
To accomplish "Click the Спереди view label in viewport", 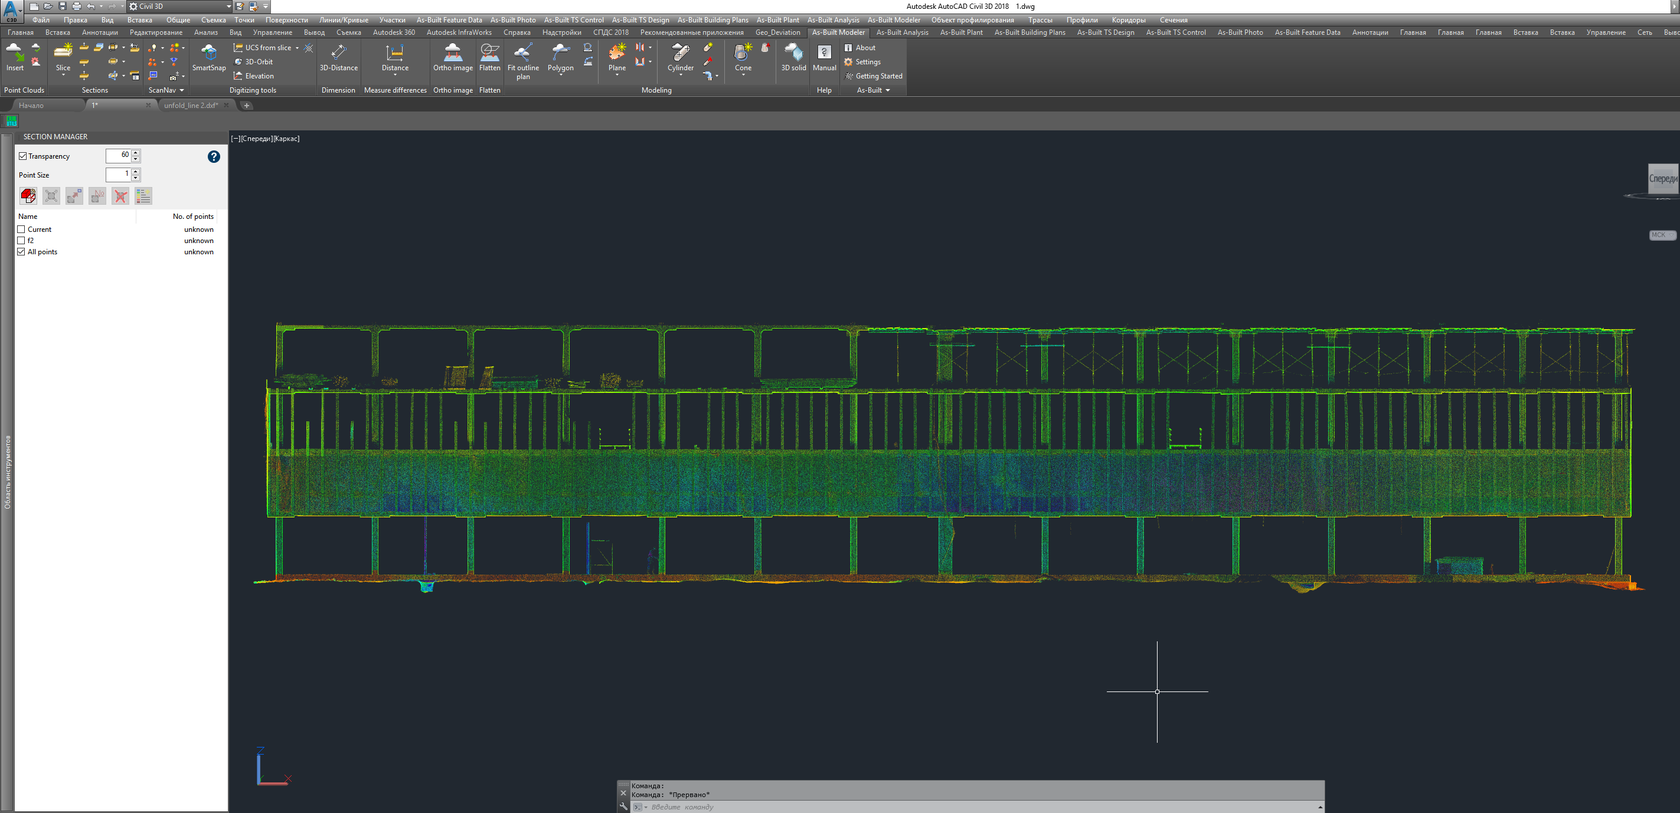I will (x=256, y=139).
